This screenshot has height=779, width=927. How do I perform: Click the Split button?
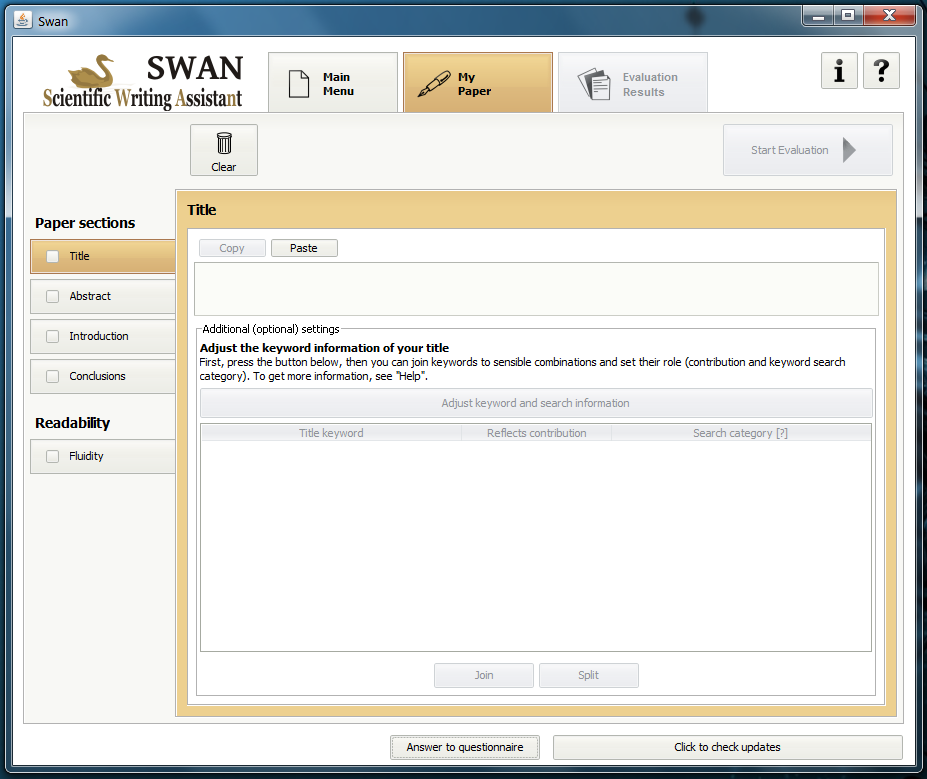(x=588, y=675)
